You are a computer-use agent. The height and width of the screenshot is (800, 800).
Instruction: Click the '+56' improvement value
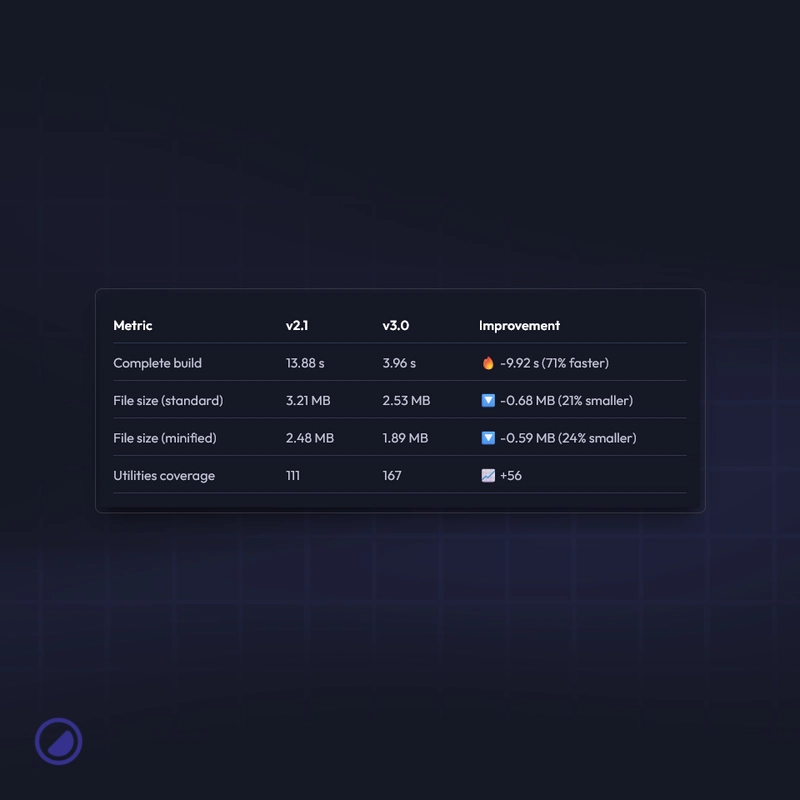[511, 476]
